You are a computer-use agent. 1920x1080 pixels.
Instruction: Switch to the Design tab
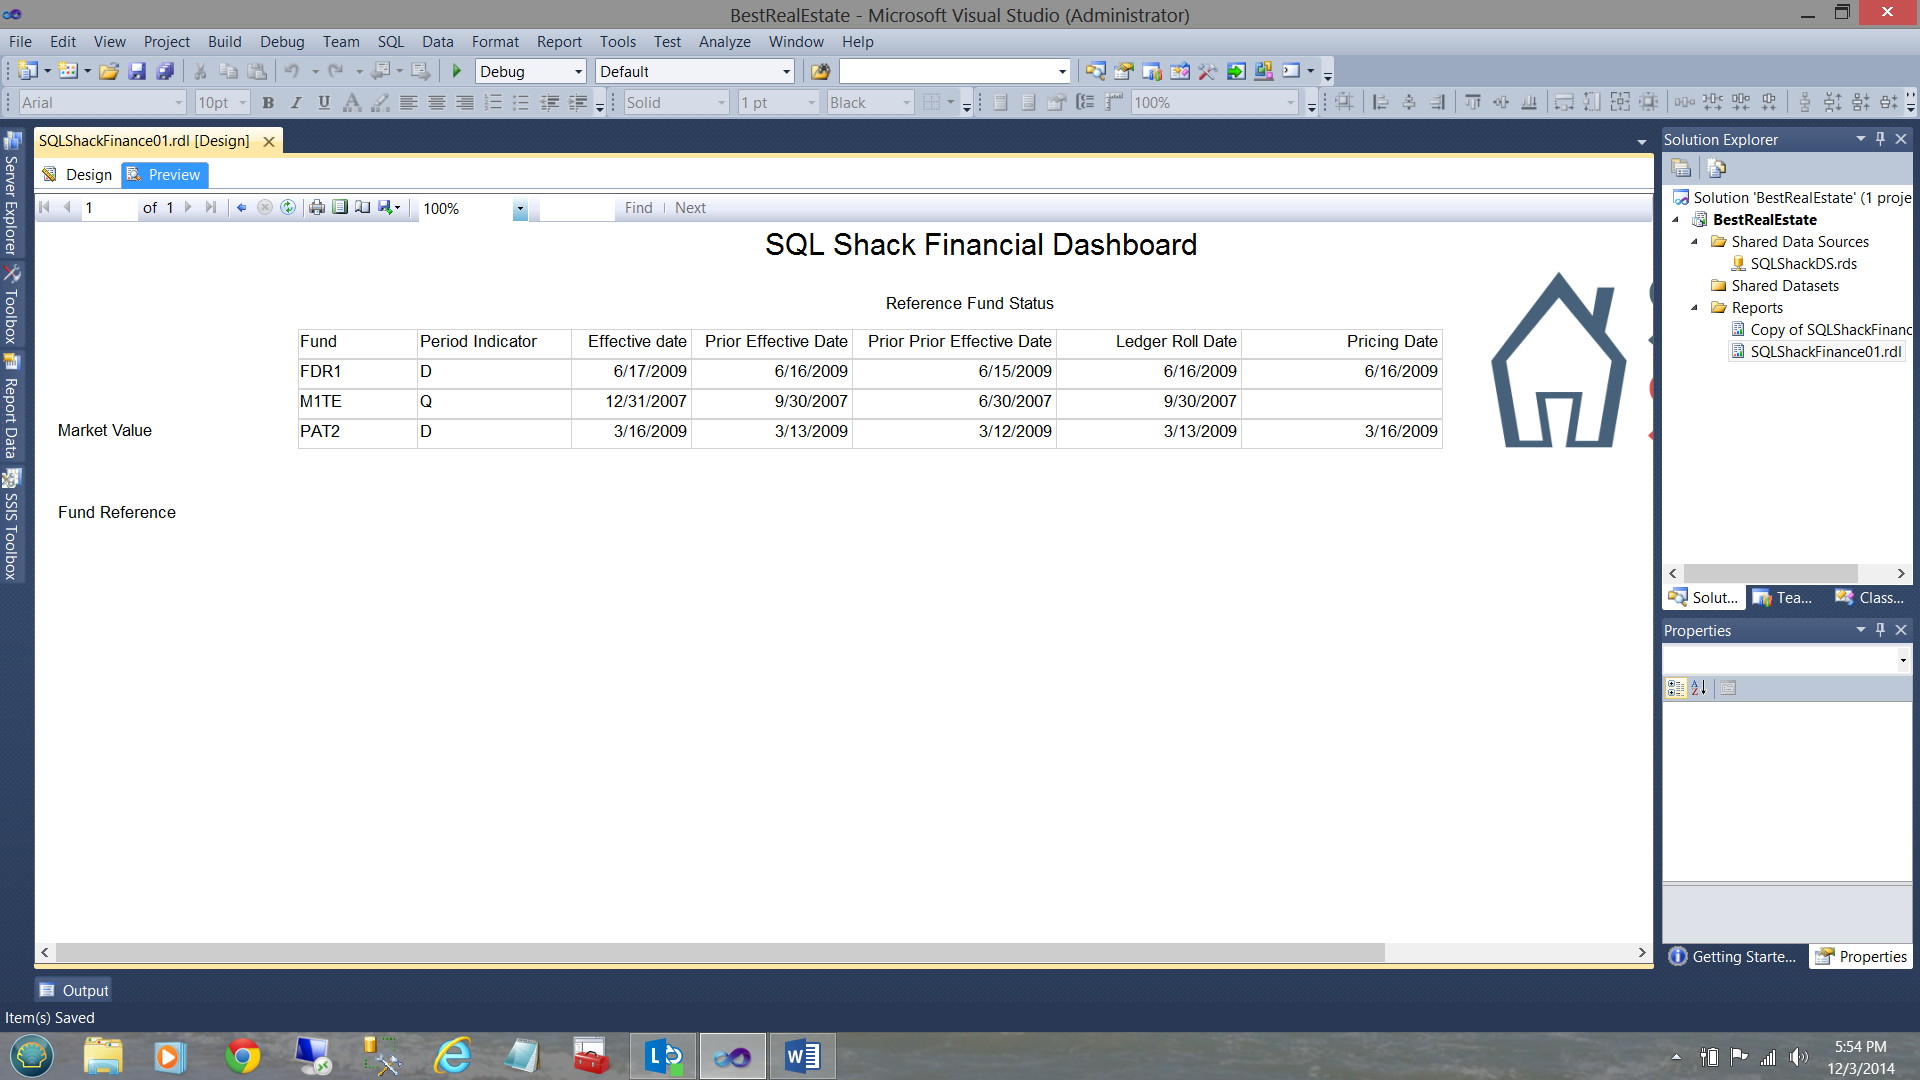[x=78, y=174]
